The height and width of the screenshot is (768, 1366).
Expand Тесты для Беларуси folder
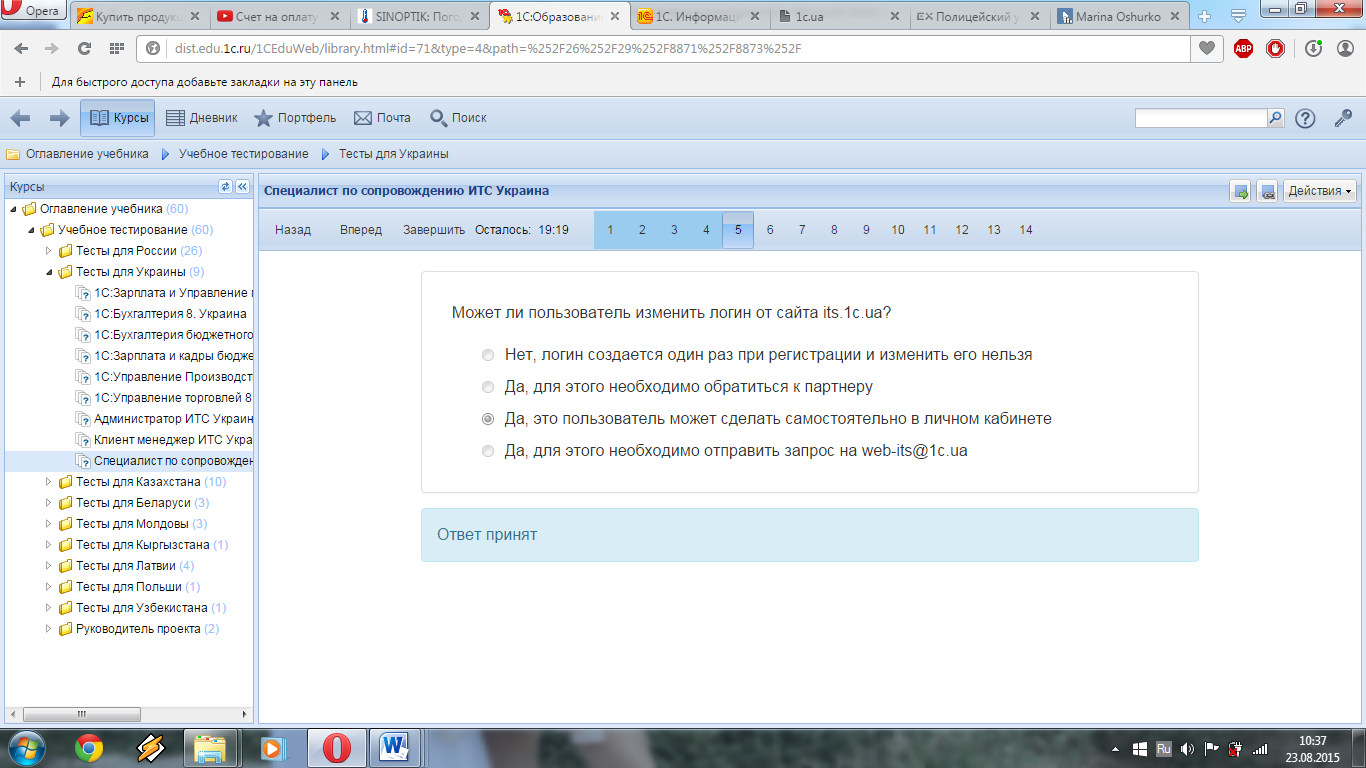click(x=49, y=503)
